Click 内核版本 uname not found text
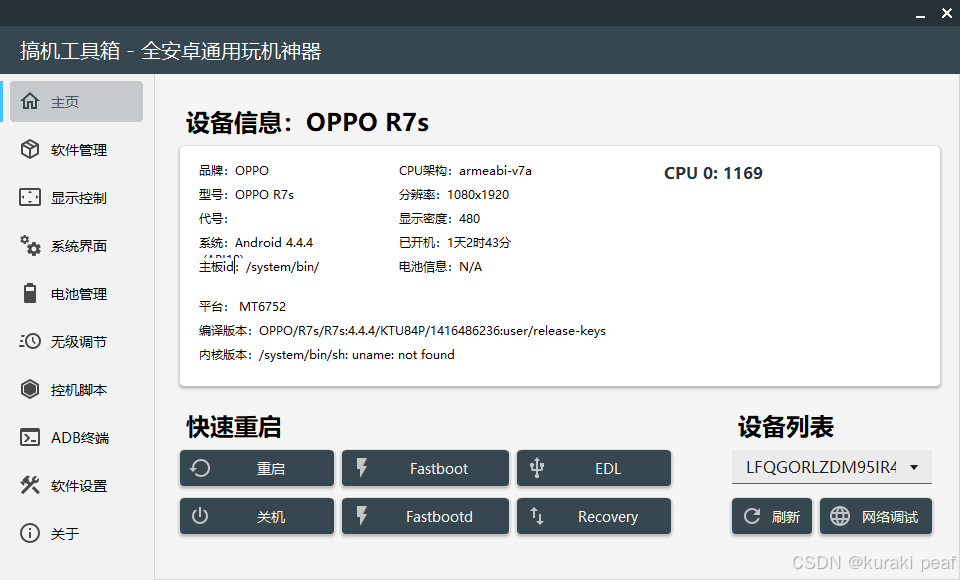The height and width of the screenshot is (580, 960). (x=326, y=355)
